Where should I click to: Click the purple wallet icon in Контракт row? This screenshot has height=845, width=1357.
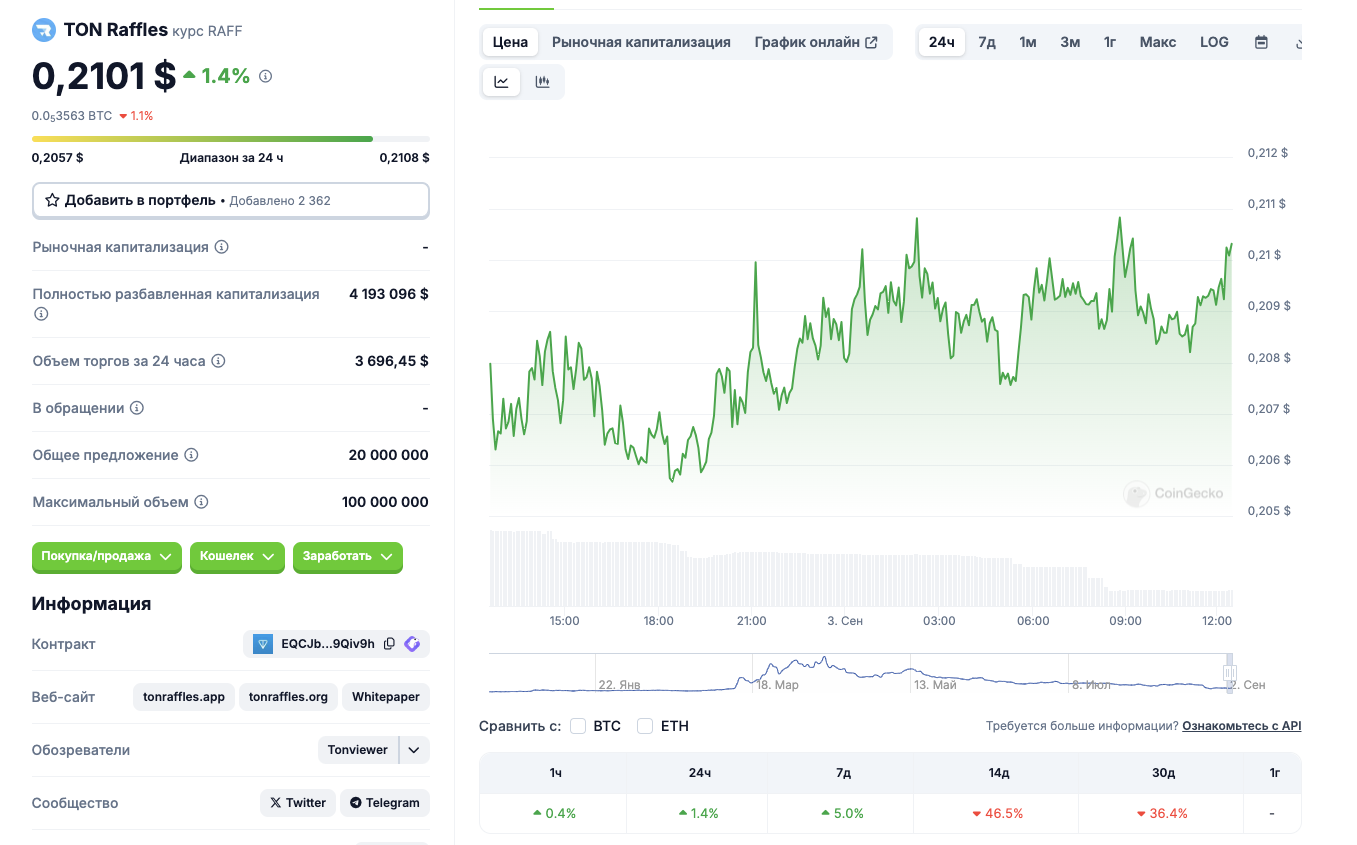[412, 644]
